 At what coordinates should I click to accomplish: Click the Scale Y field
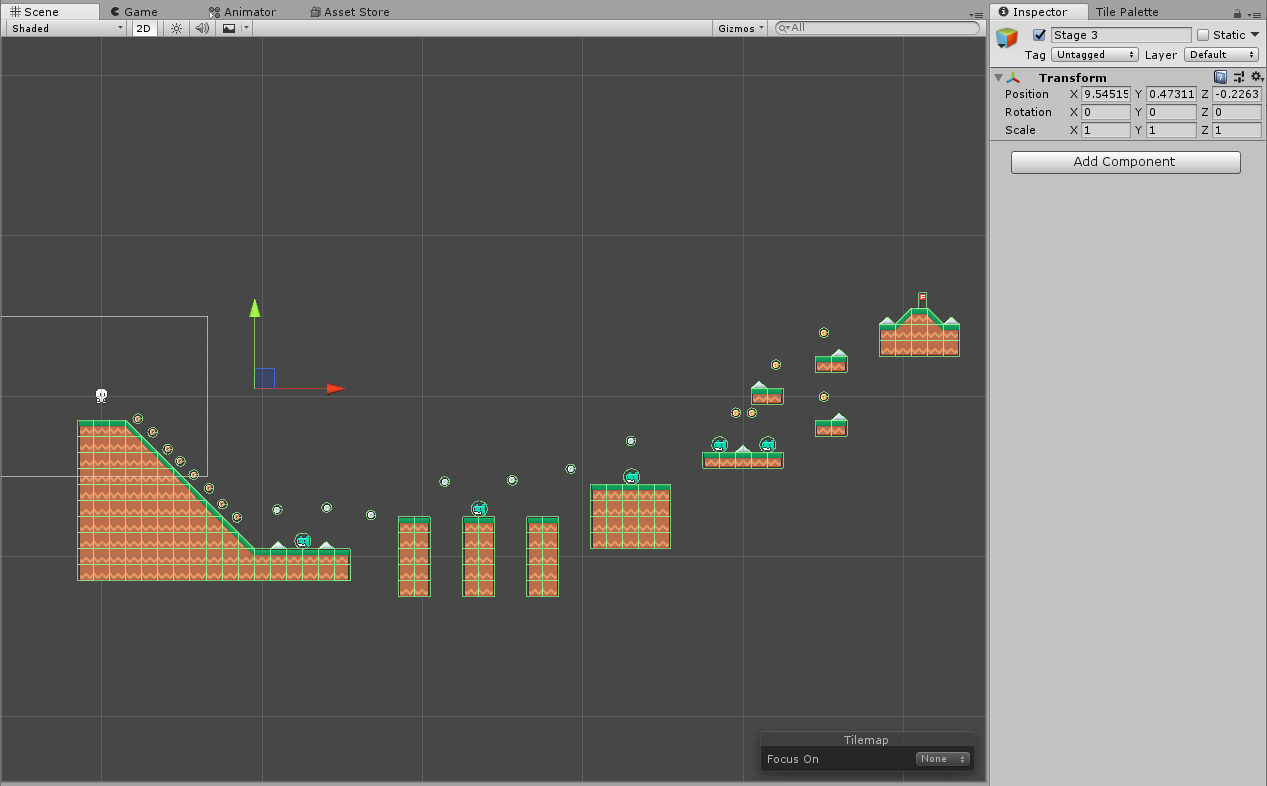[1171, 130]
